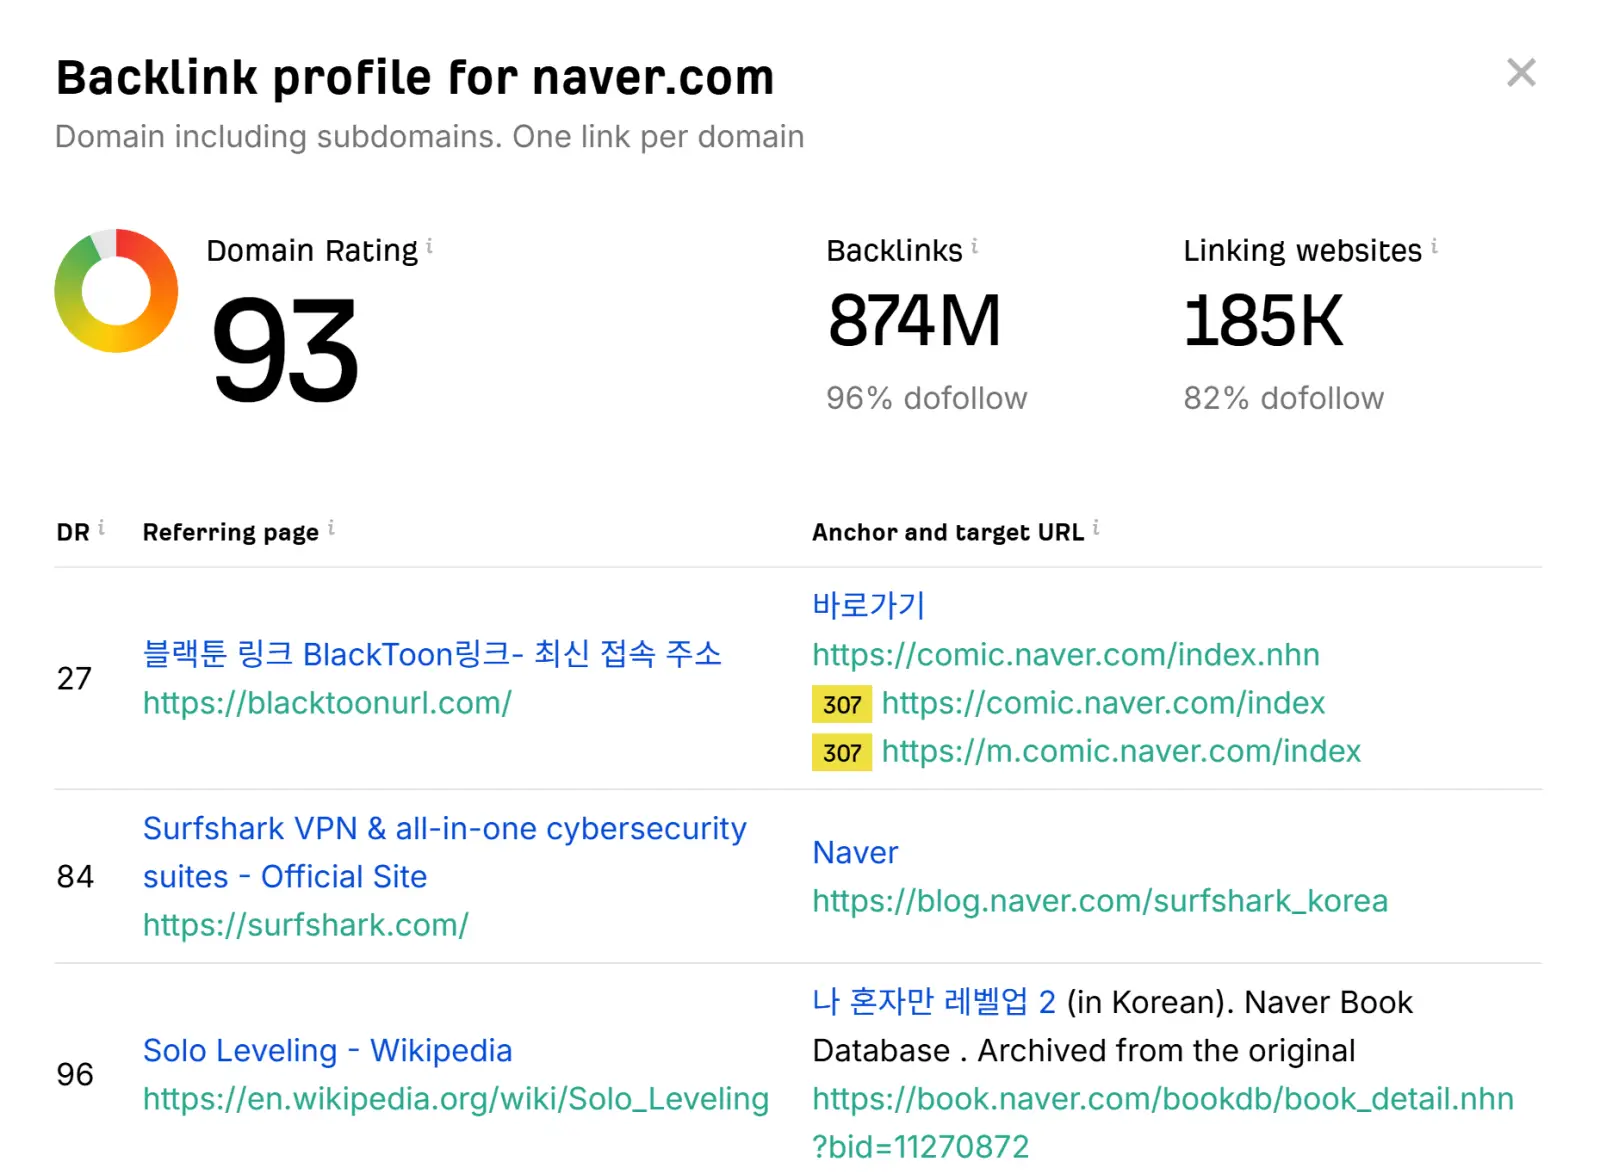1600x1174 pixels.
Task: Select the DR value 96
Action: (x=75, y=1075)
